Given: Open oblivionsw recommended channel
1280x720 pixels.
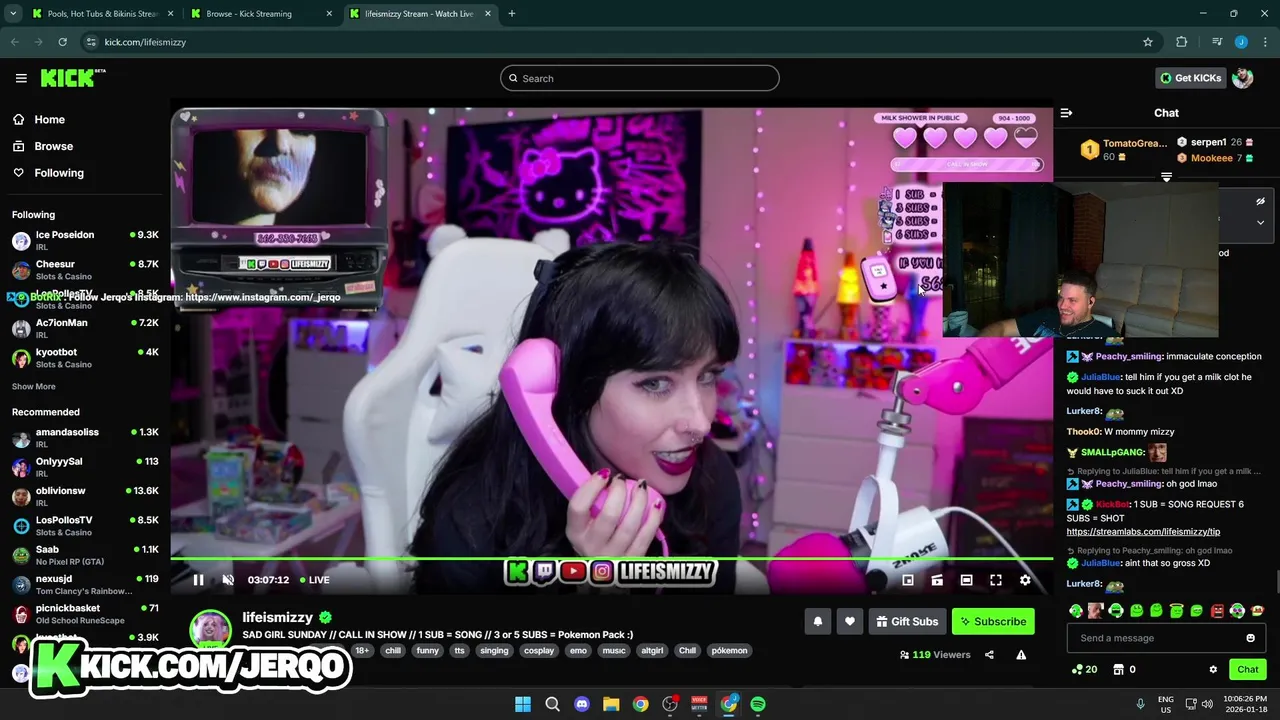Looking at the screenshot, I should coord(85,496).
